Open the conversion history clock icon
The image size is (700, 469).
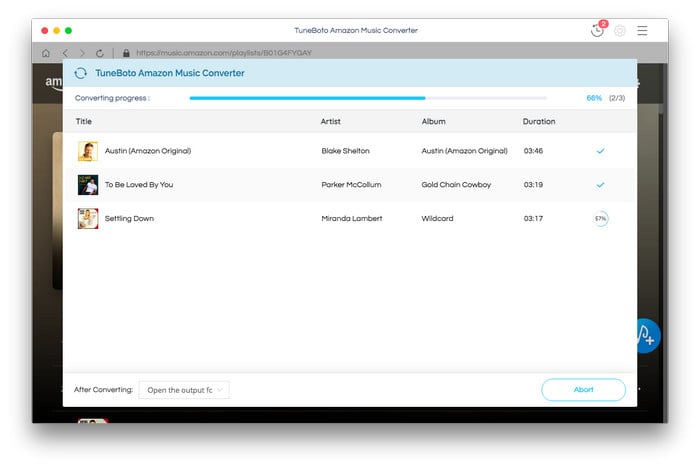tap(597, 30)
